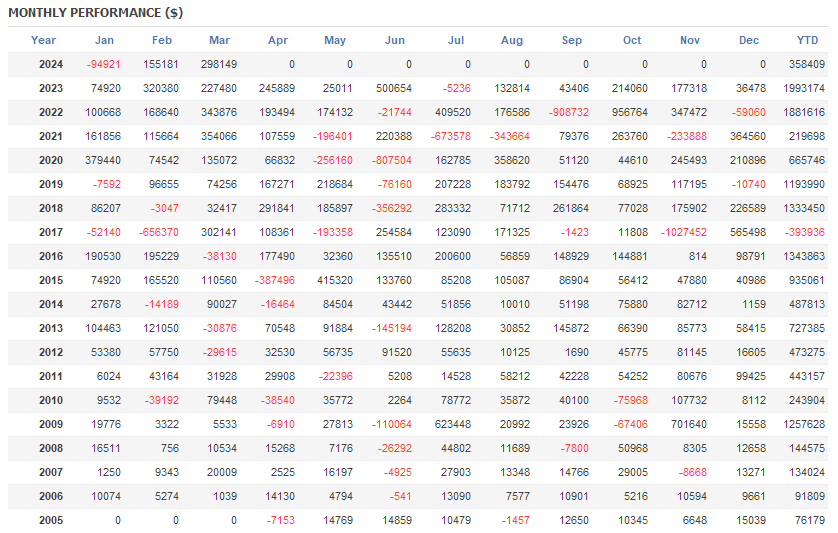Click the Sep column header
Image resolution: width=838 pixels, height=533 pixels.
coord(572,40)
